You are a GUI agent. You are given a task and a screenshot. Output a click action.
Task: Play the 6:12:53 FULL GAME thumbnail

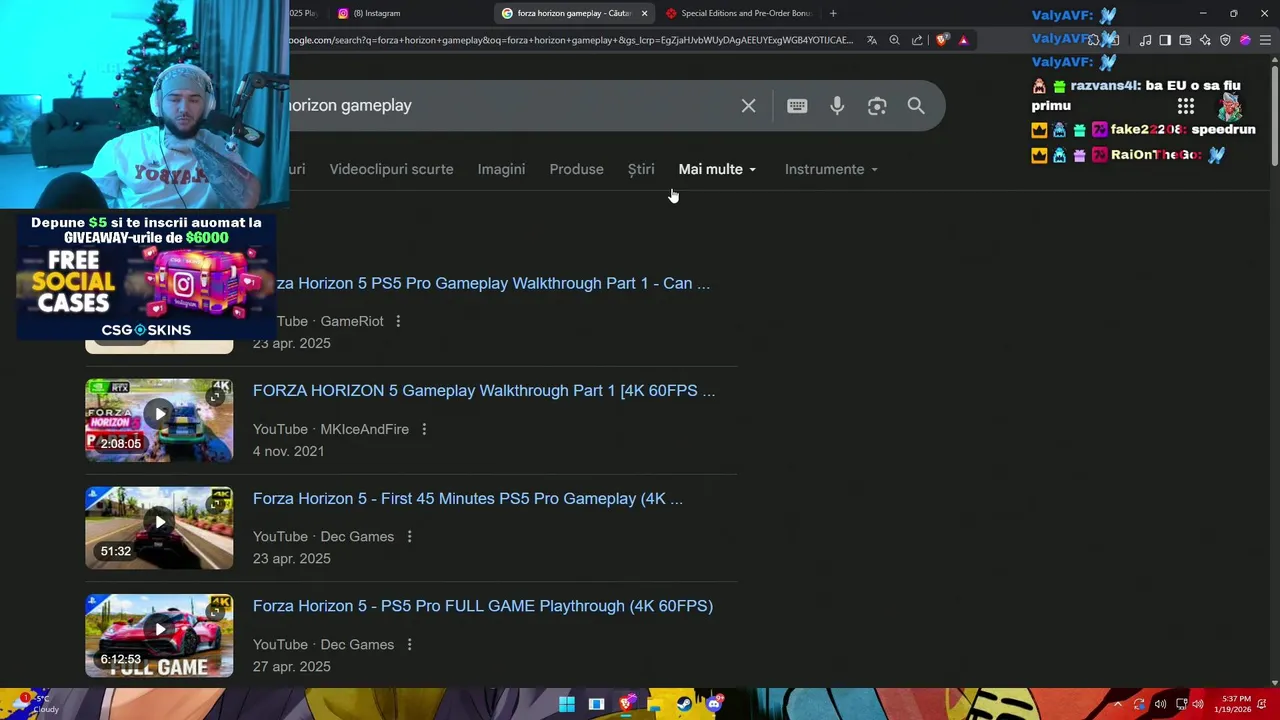[159, 636]
